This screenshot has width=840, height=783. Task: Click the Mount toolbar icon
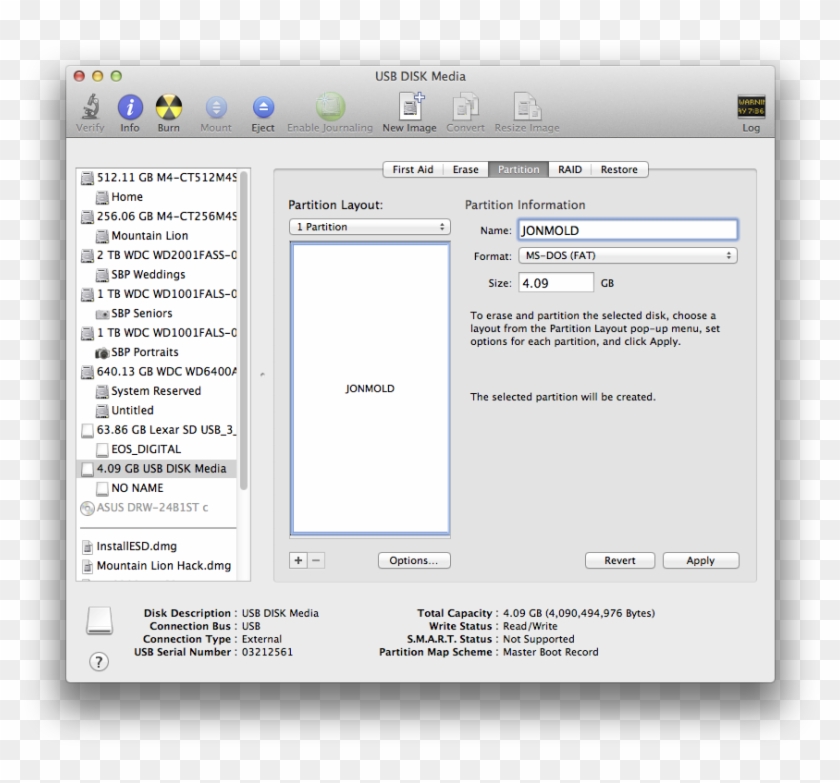215,107
